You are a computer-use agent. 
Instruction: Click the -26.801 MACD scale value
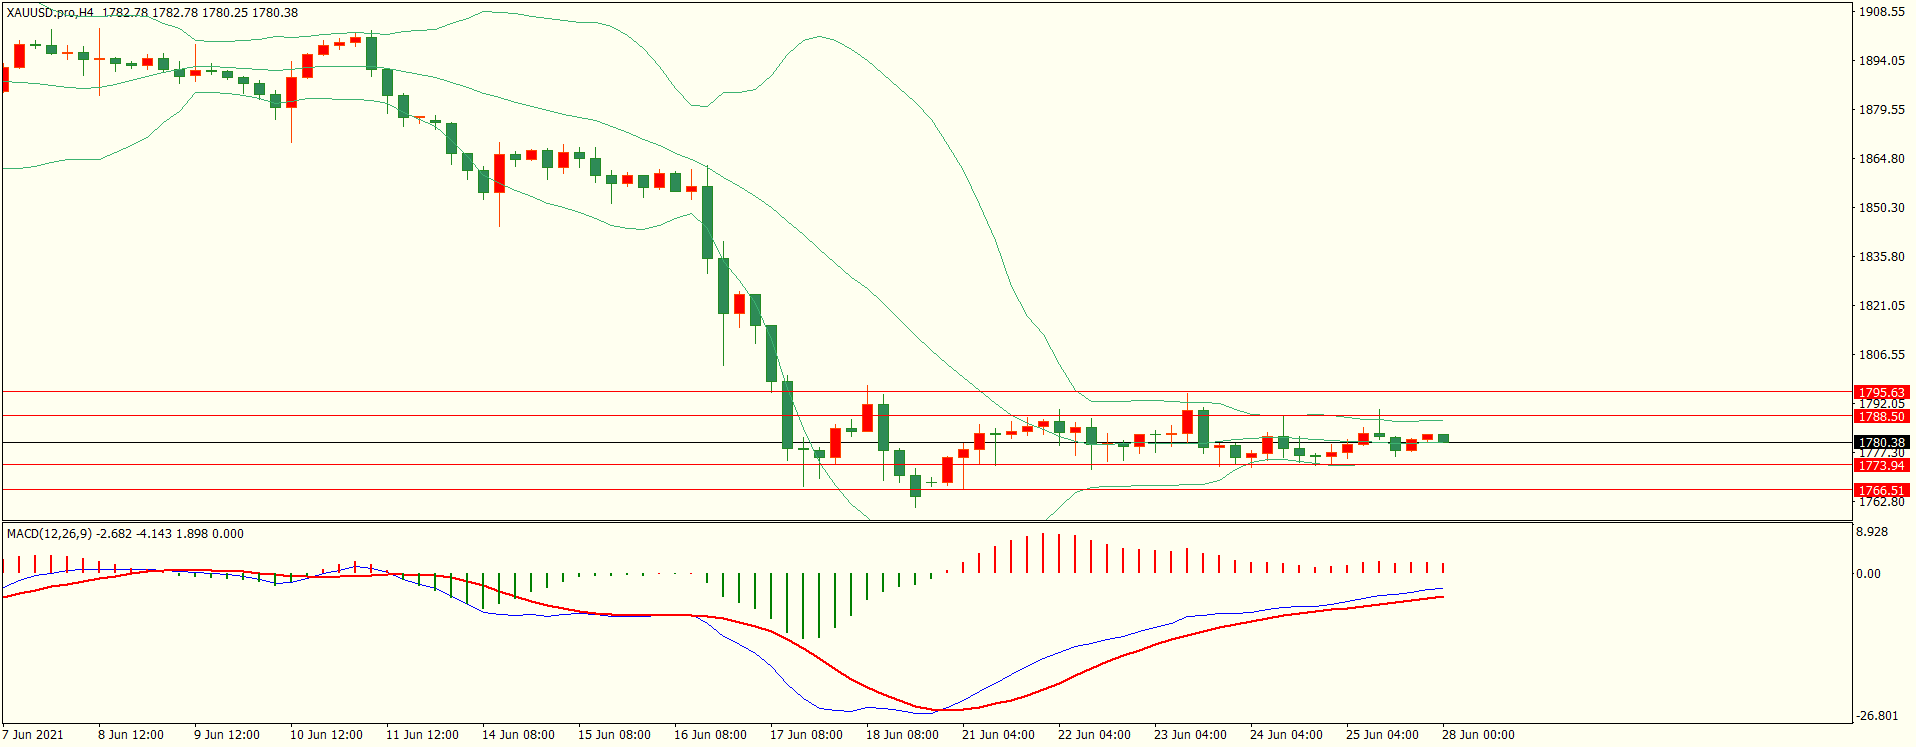(x=1876, y=716)
